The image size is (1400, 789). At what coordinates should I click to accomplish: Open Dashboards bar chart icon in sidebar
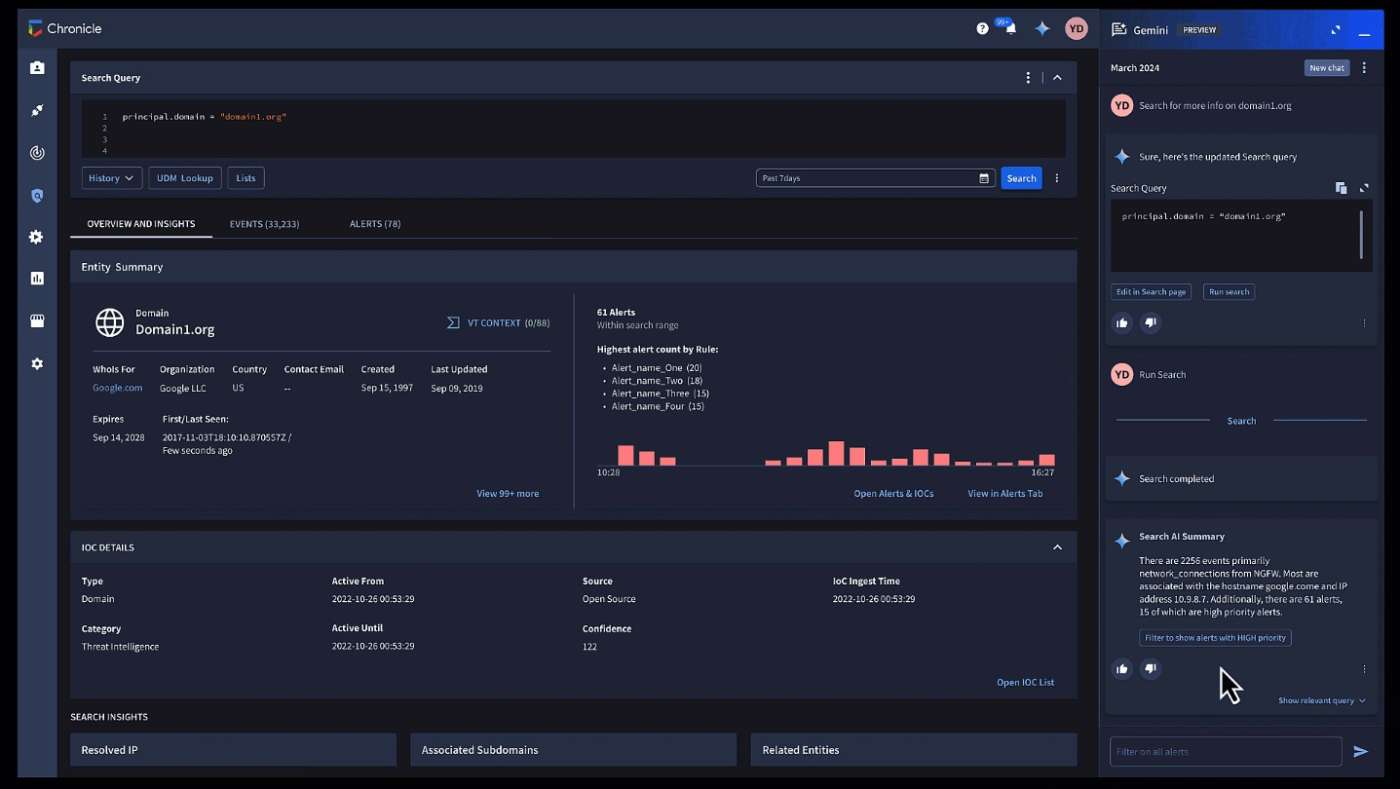(37, 279)
